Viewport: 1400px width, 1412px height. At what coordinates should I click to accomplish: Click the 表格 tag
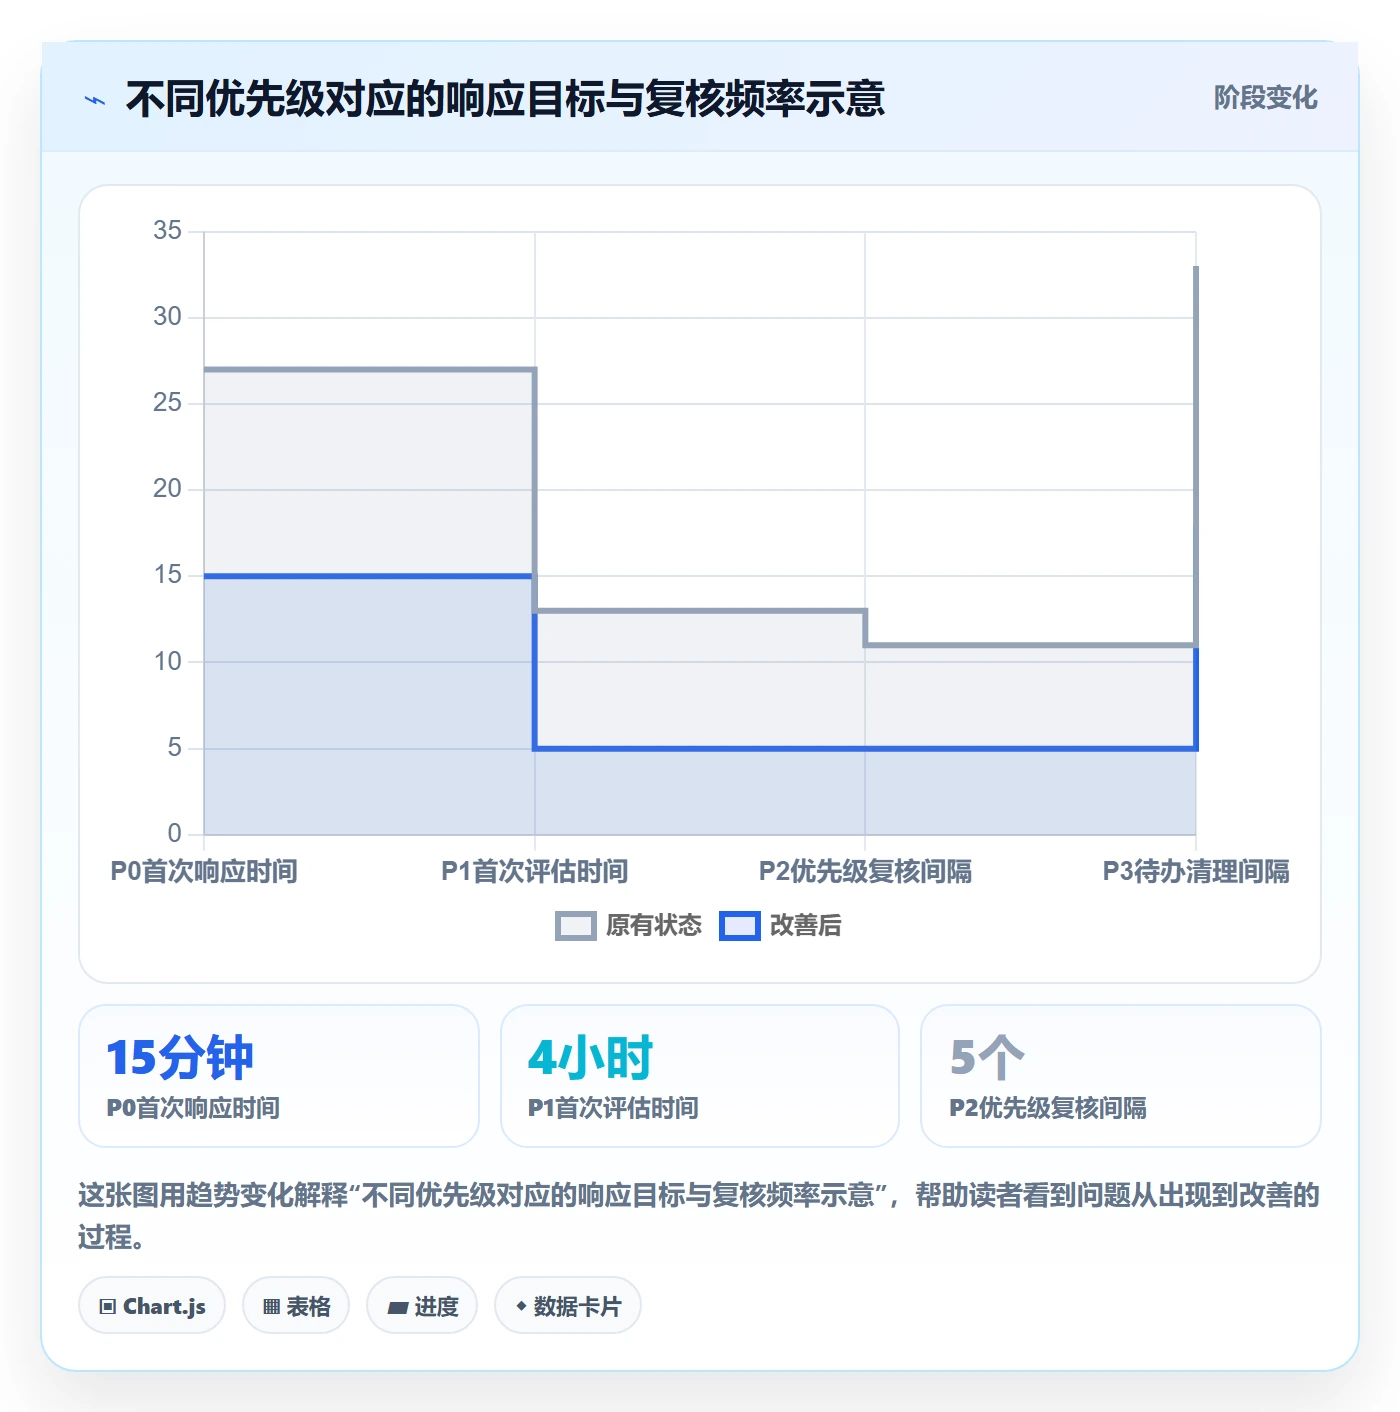point(296,1306)
